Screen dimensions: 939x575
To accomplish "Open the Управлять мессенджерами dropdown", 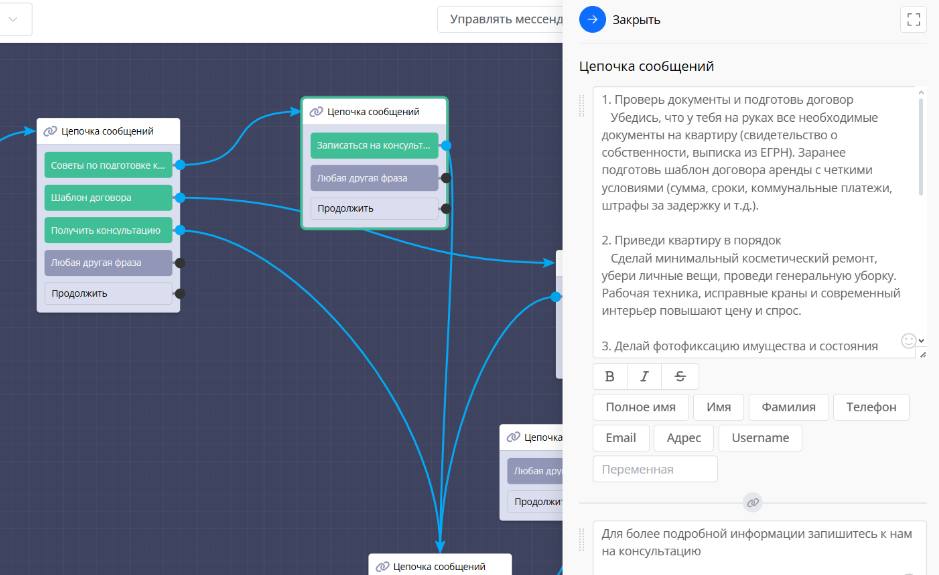I will [x=500, y=19].
